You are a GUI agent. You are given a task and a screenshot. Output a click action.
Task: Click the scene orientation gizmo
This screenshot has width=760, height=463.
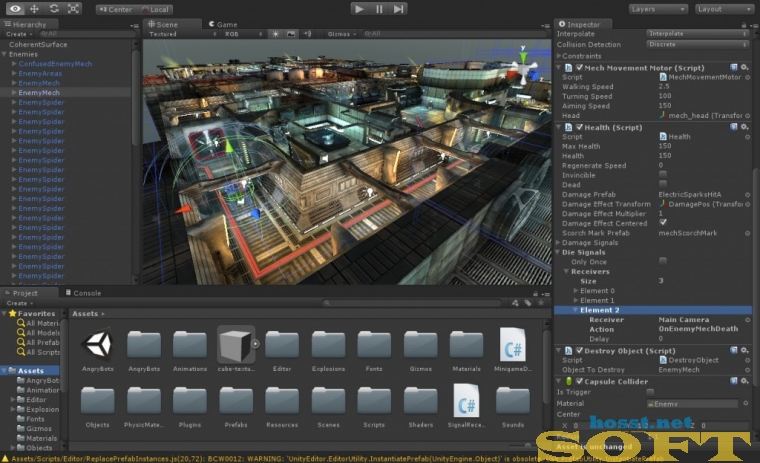[523, 68]
